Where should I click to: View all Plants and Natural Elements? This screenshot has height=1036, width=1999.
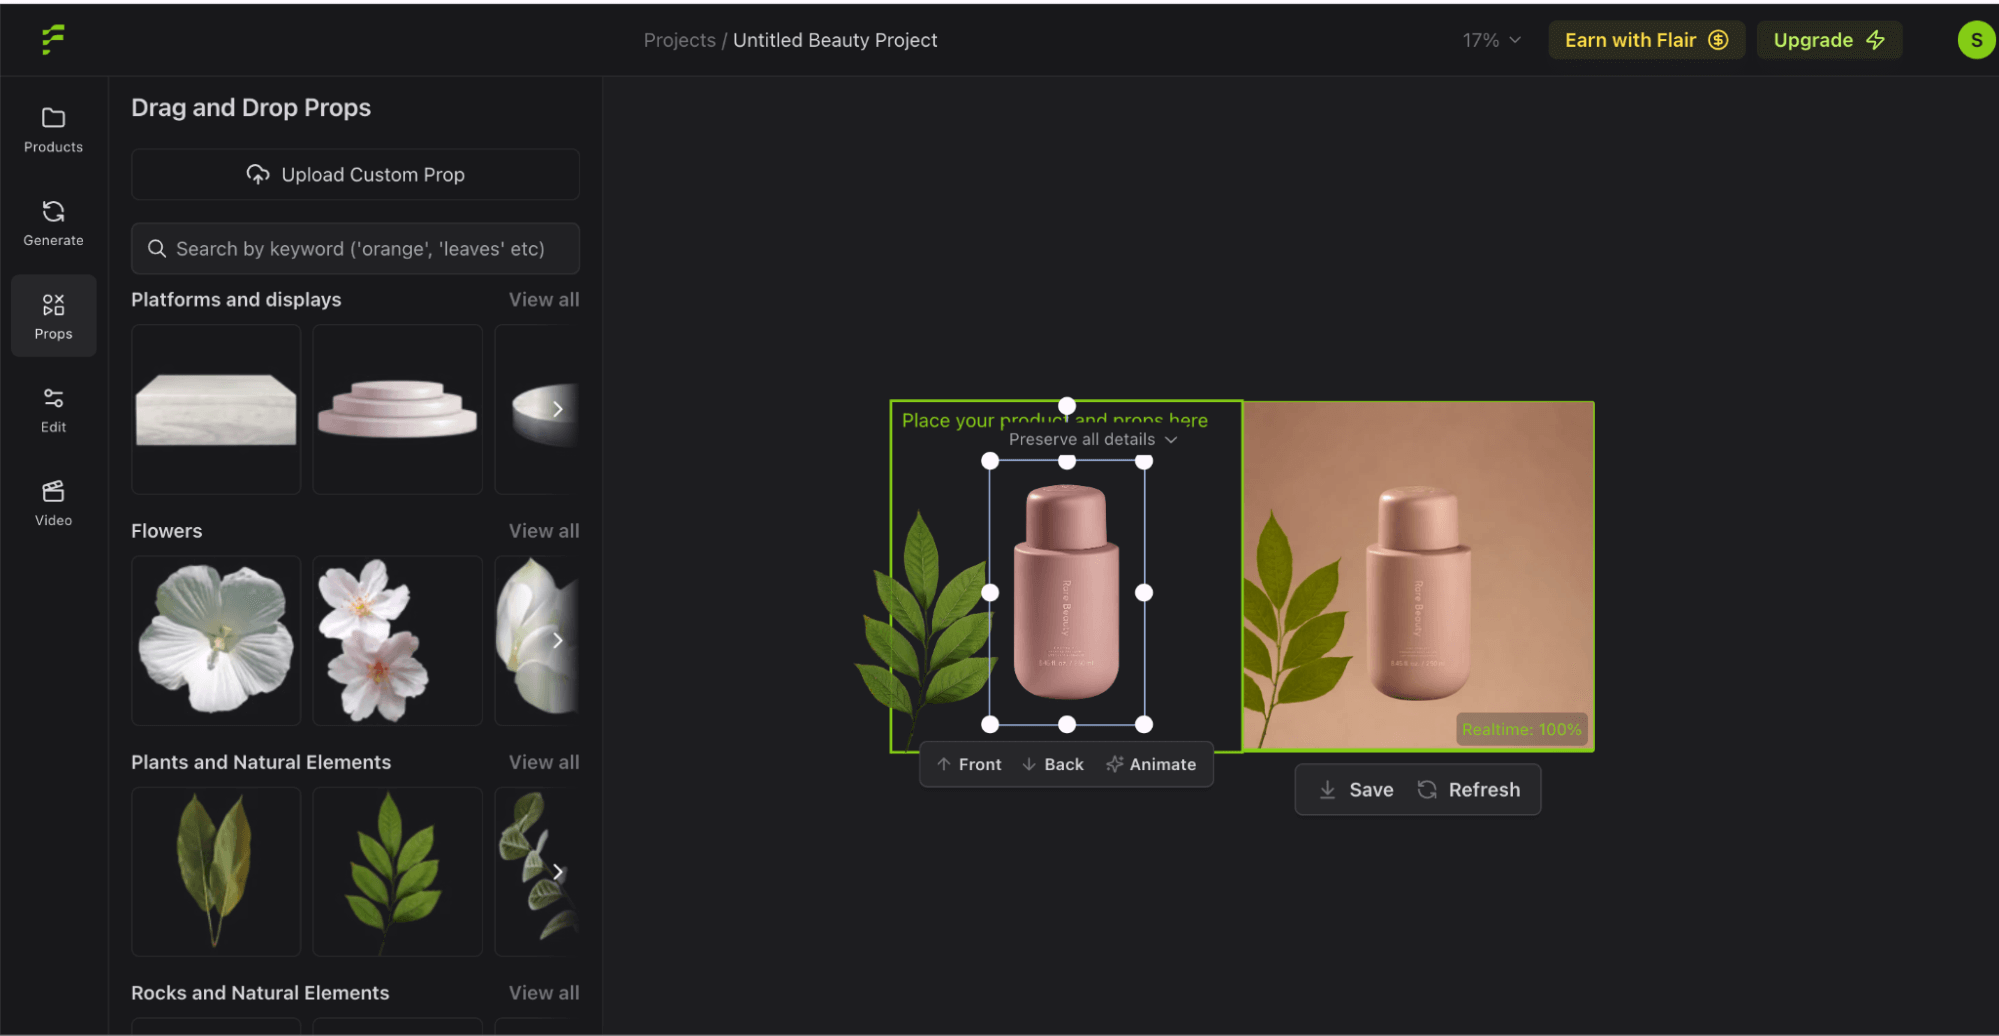click(543, 762)
